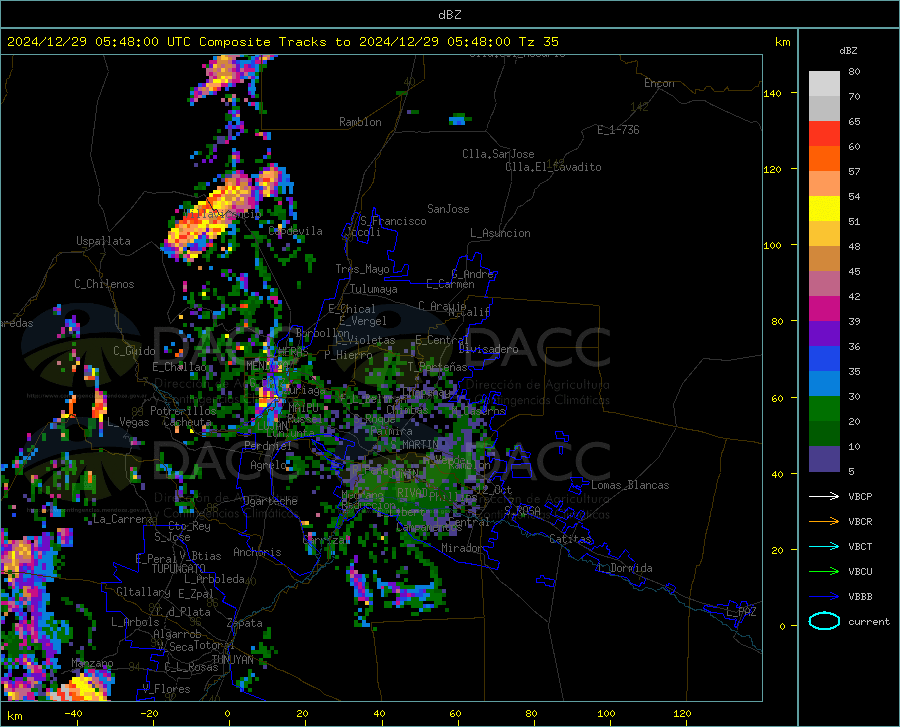Image resolution: width=900 pixels, height=727 pixels.
Task: Click the VBCU legend label
Action: tap(860, 572)
